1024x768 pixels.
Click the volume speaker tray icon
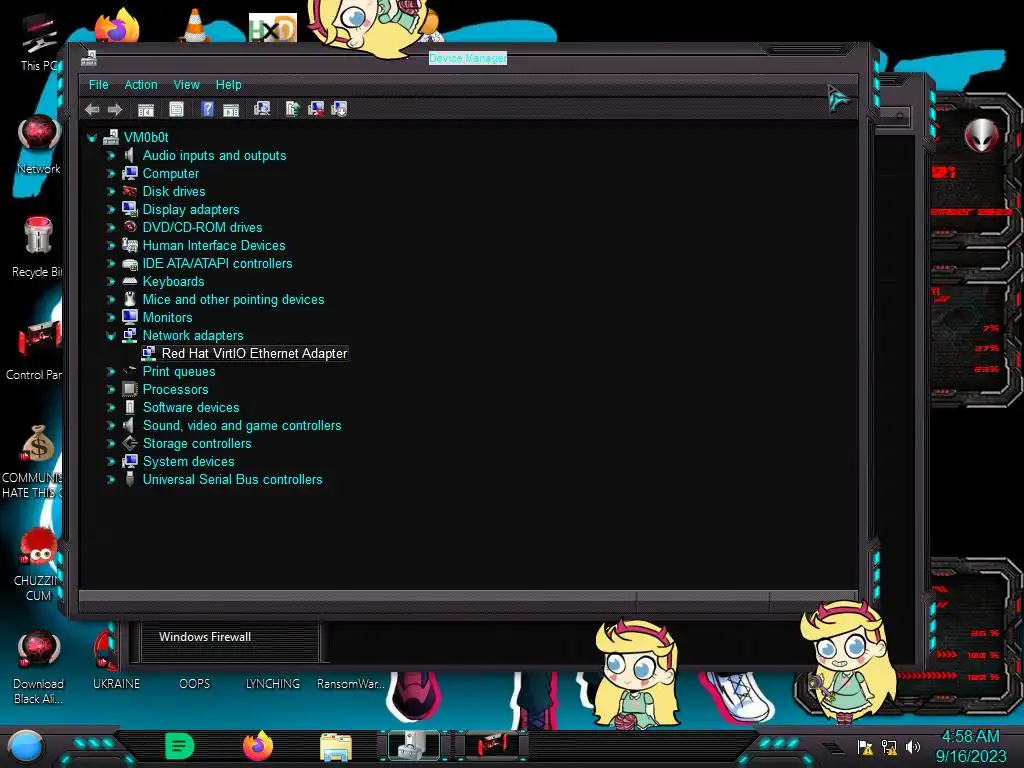(913, 746)
